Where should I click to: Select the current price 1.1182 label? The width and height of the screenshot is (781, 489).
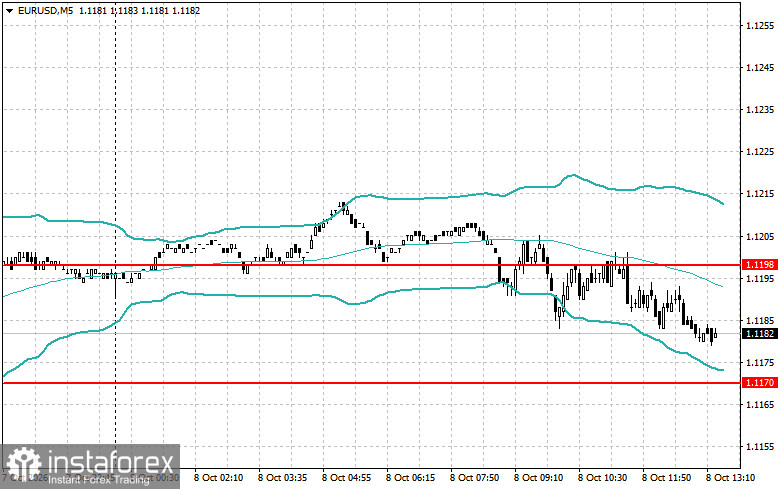point(760,334)
